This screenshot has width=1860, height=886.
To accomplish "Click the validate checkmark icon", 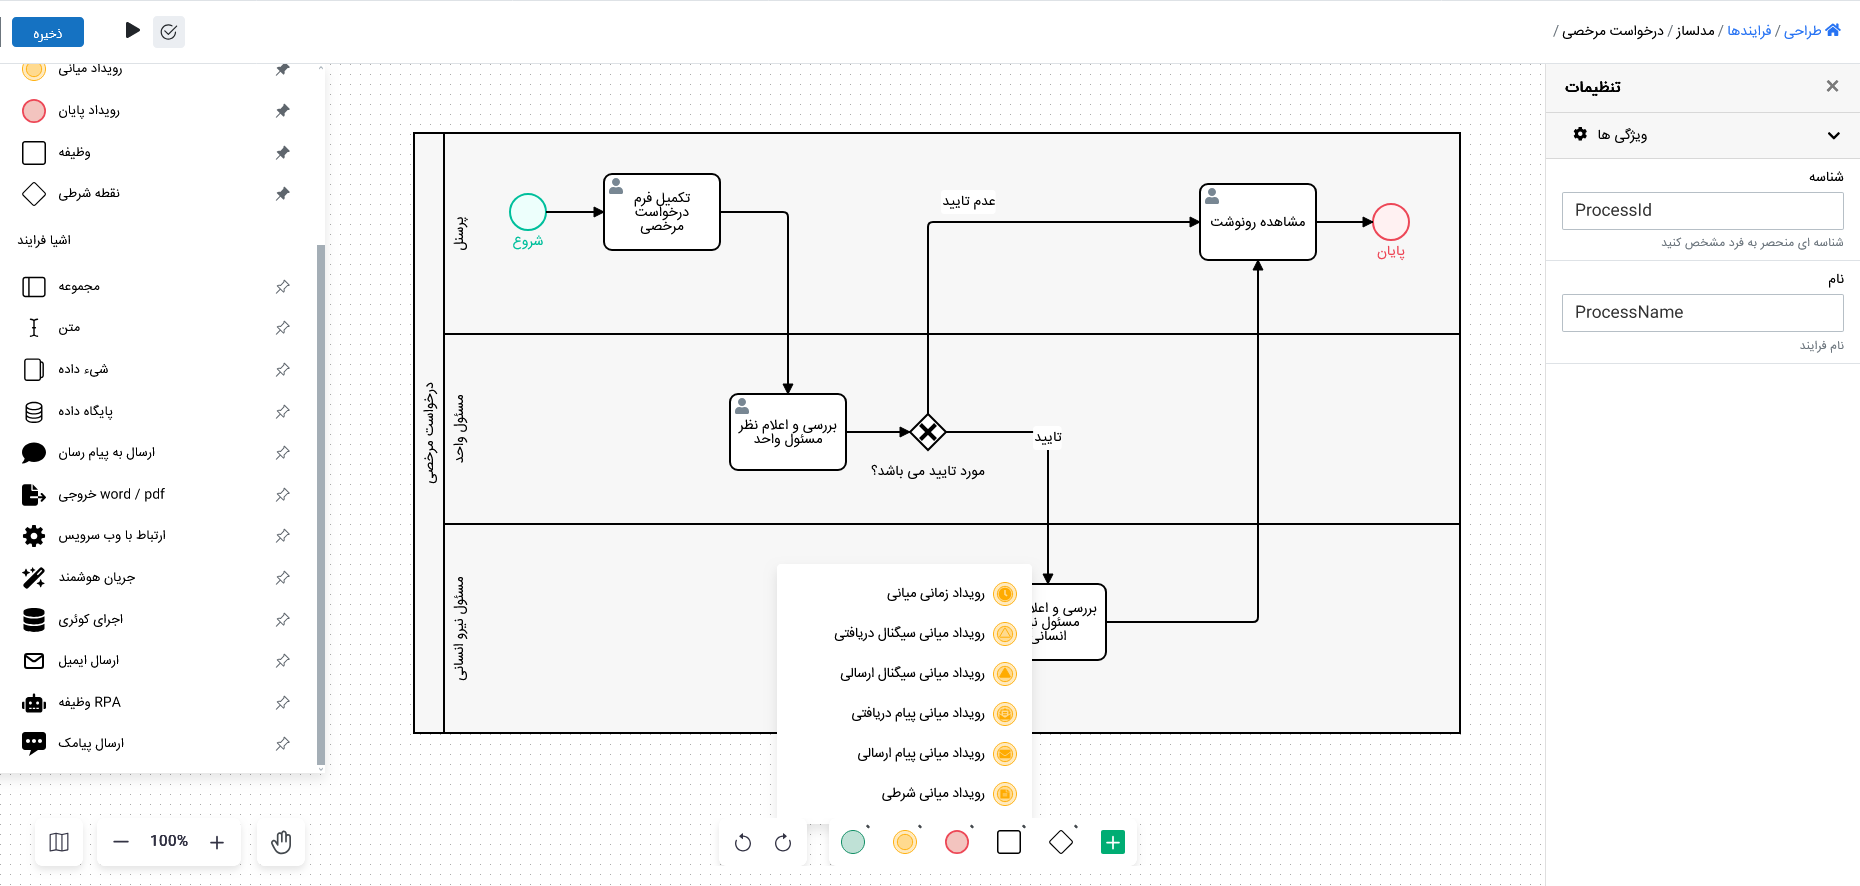I will 169,32.
